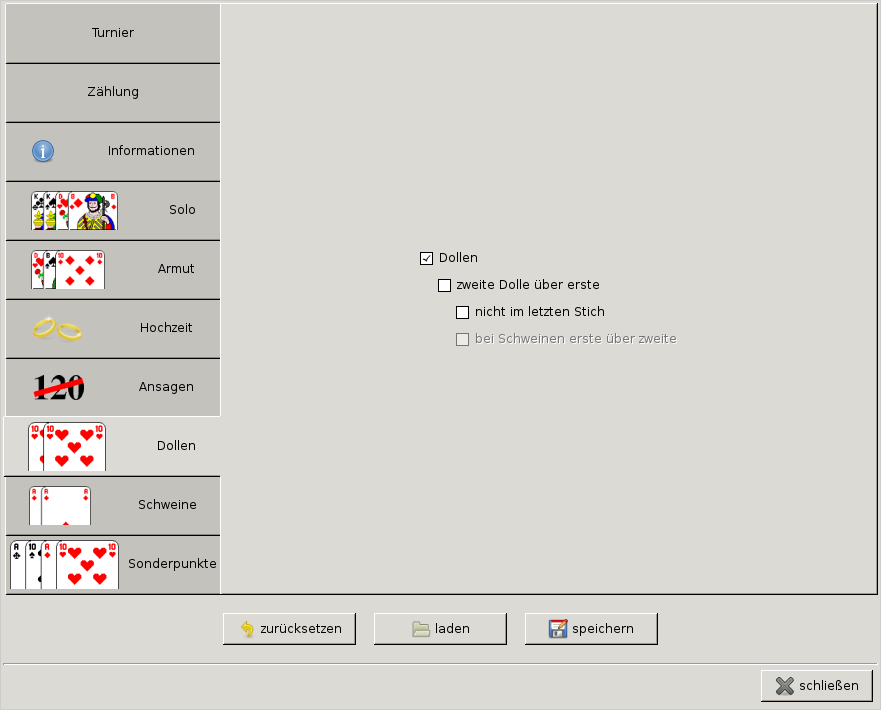Image resolution: width=881 pixels, height=710 pixels.
Task: Close the dialog with schließen
Action: coord(817,686)
